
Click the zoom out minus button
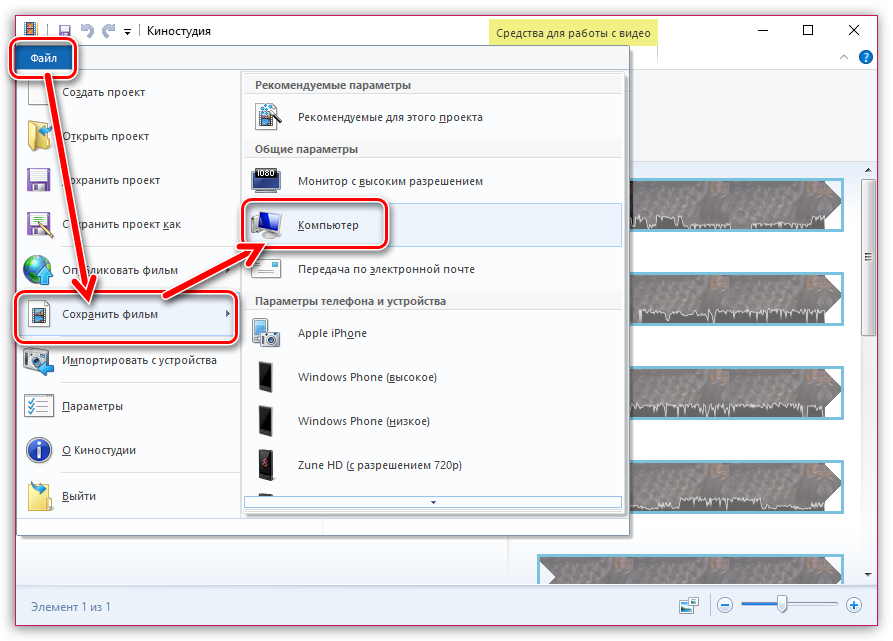click(724, 605)
